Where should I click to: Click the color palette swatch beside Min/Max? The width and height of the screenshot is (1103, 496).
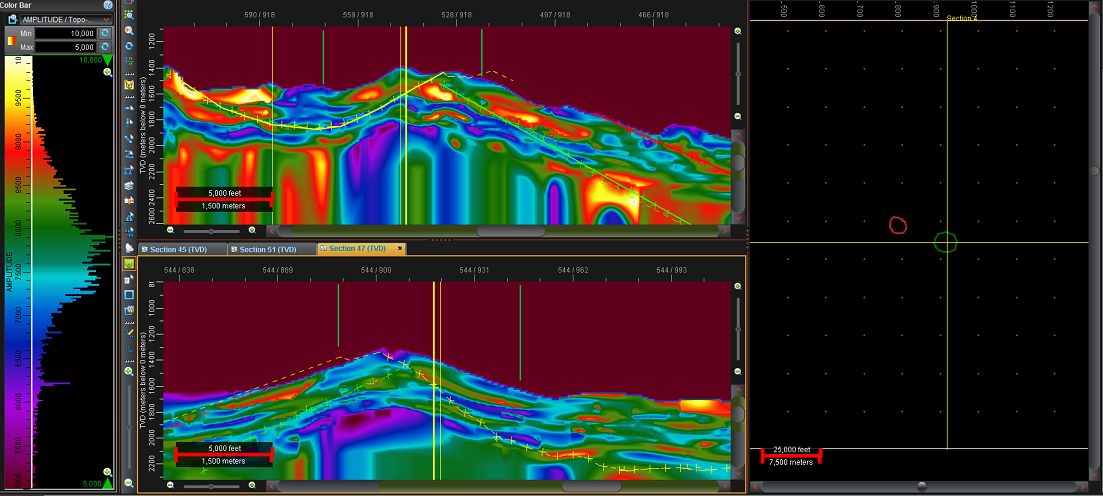click(x=11, y=40)
